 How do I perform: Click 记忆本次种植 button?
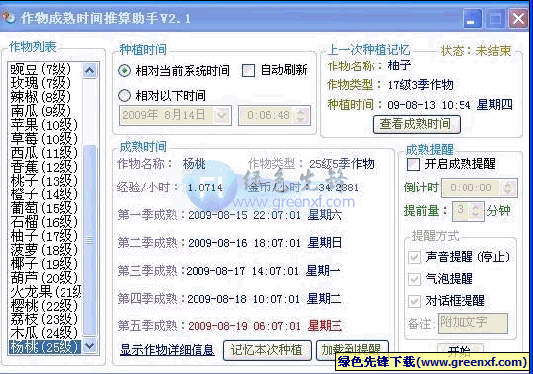[267, 350]
